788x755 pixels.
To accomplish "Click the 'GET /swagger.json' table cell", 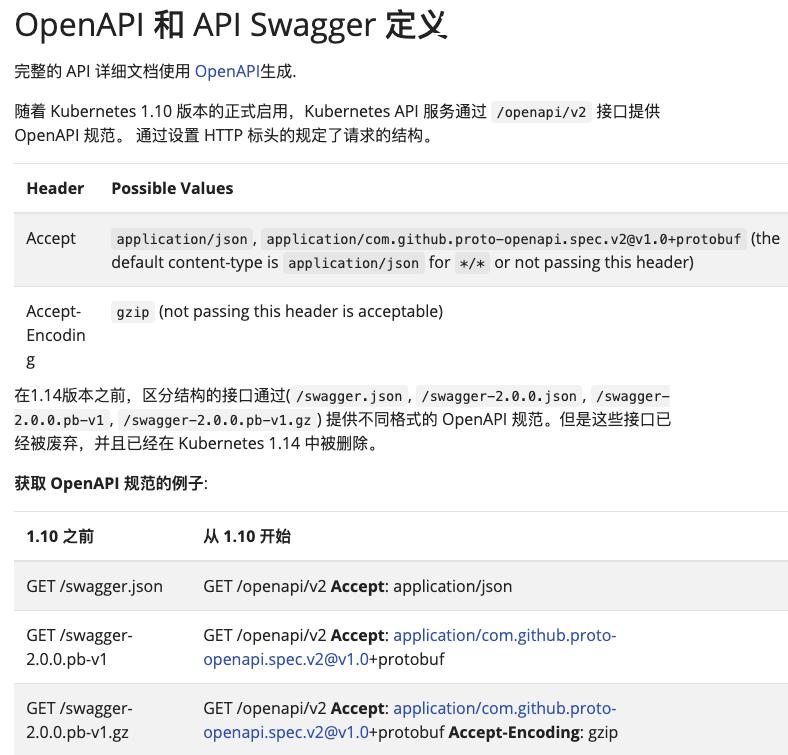I will 94,587.
